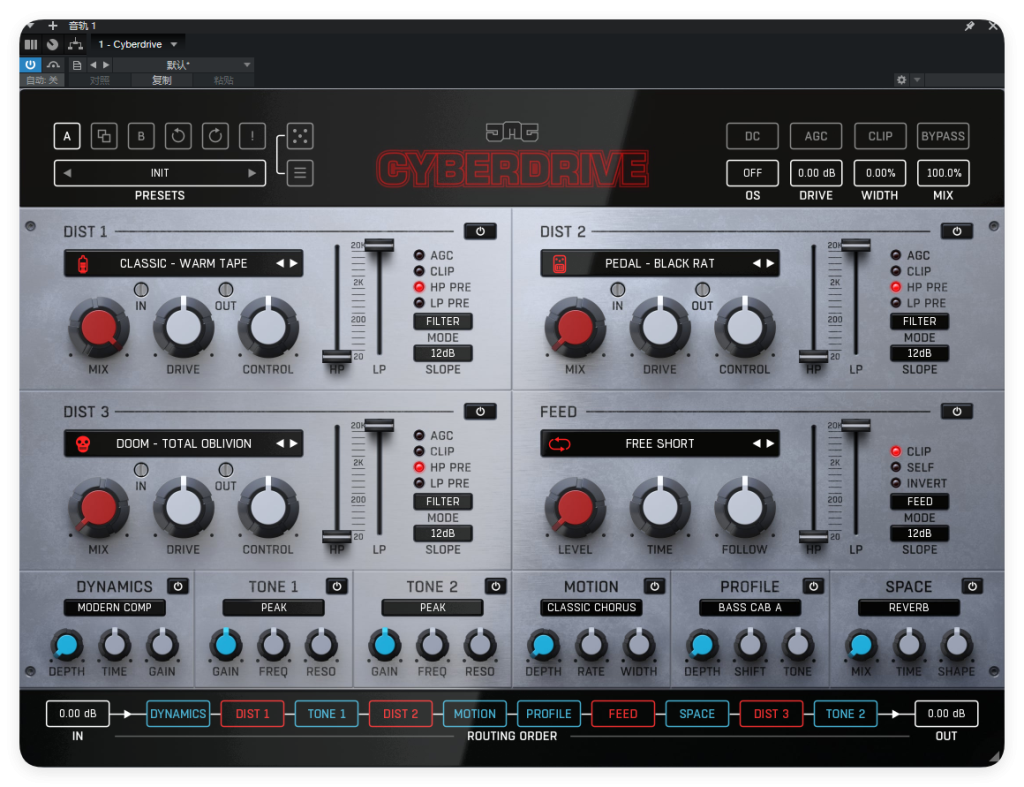Toggle DIST 3 section power
The height and width of the screenshot is (787, 1024).
click(480, 411)
